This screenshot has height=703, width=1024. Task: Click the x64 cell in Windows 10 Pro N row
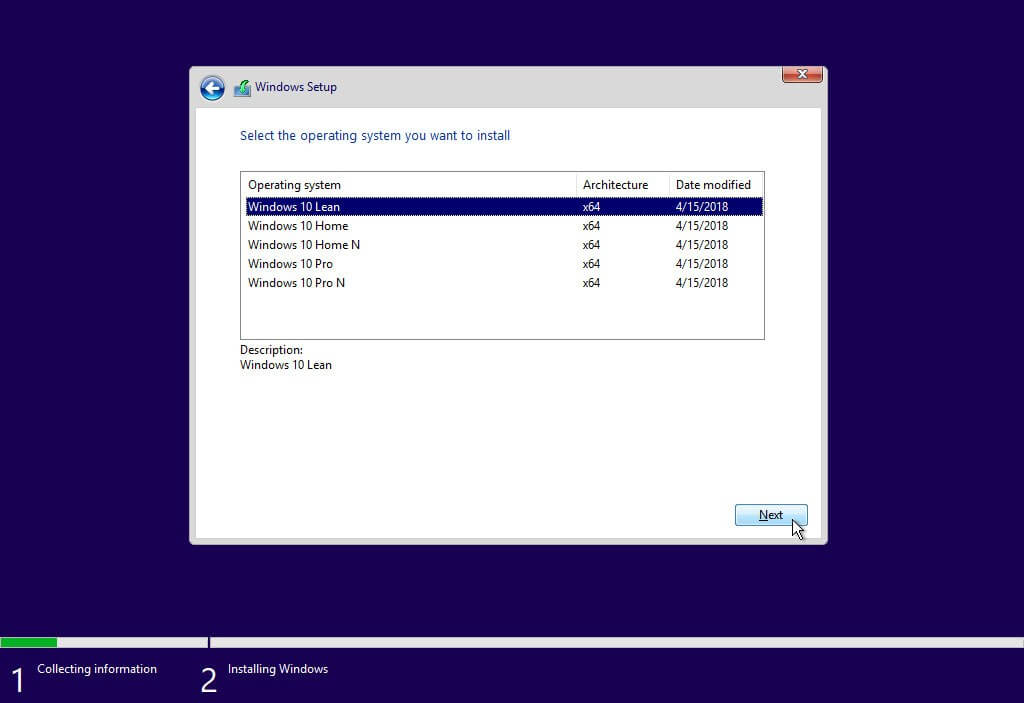pyautogui.click(x=591, y=282)
